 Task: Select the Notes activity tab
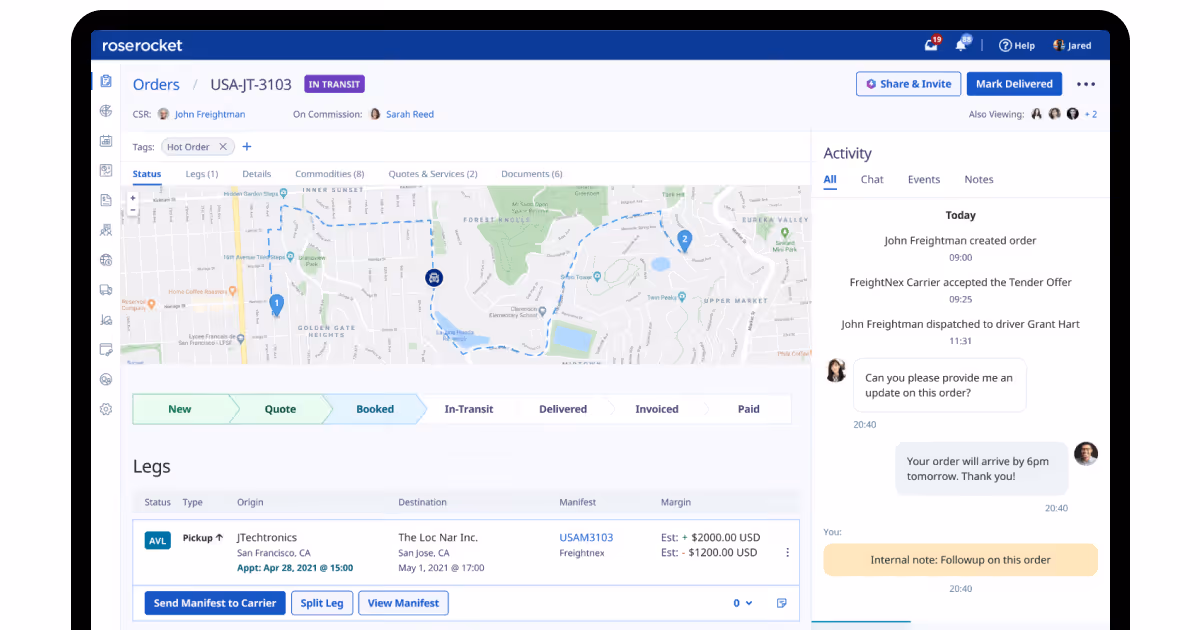click(x=979, y=180)
